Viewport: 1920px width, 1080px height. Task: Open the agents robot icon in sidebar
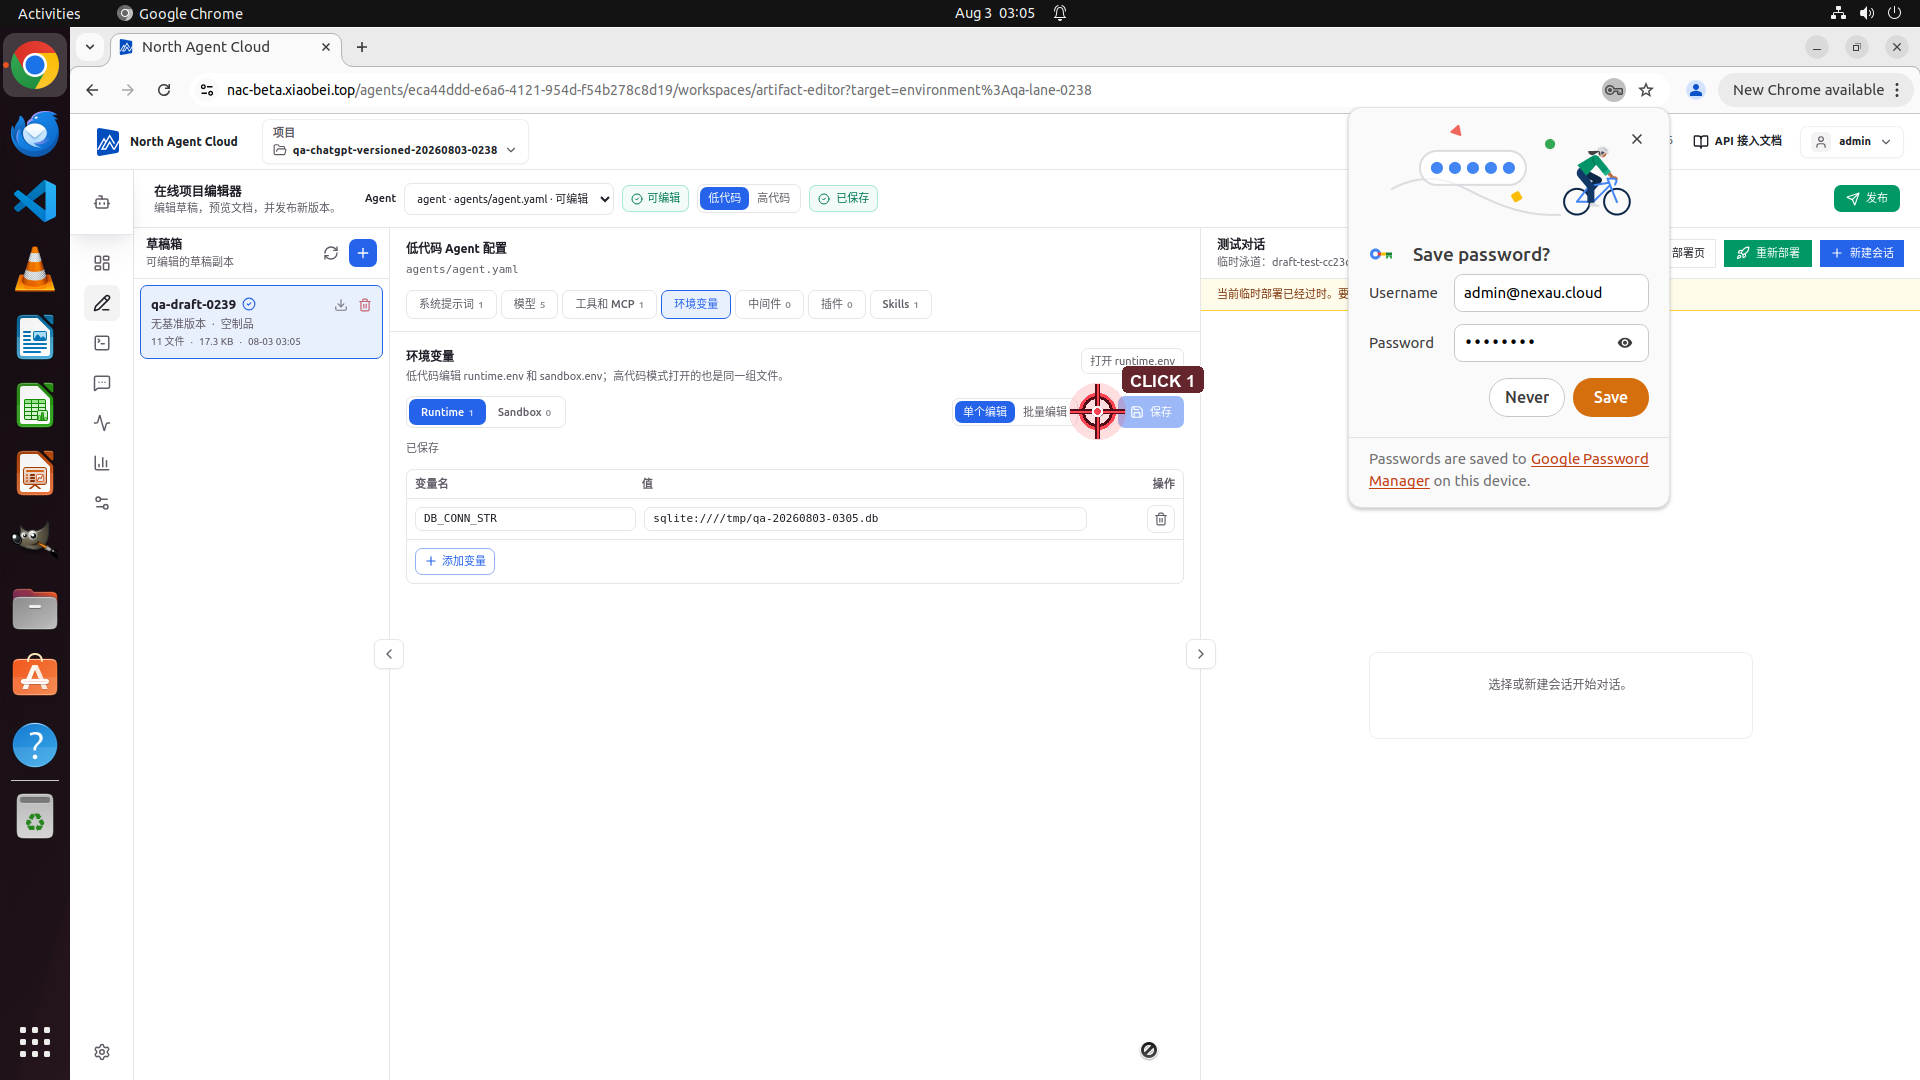102,203
